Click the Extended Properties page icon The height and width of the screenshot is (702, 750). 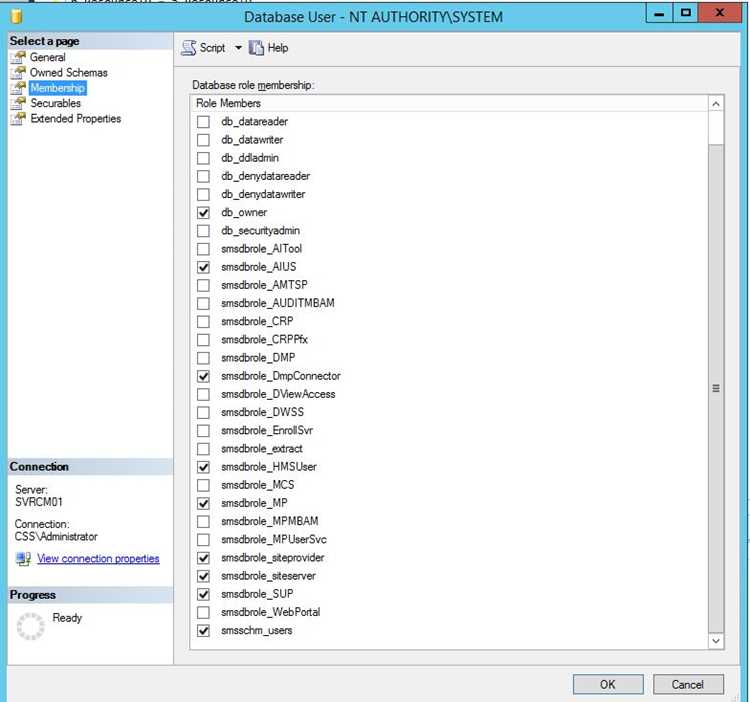pyautogui.click(x=18, y=119)
